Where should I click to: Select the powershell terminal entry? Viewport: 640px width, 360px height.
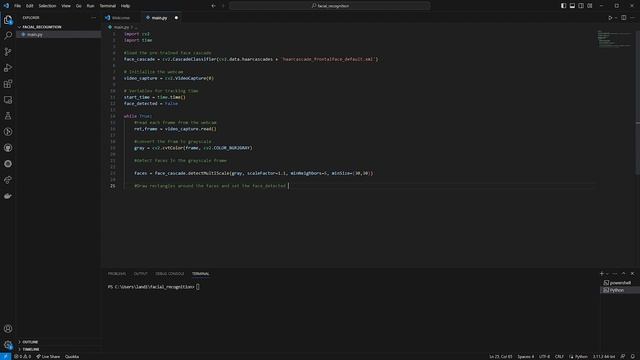coord(620,282)
